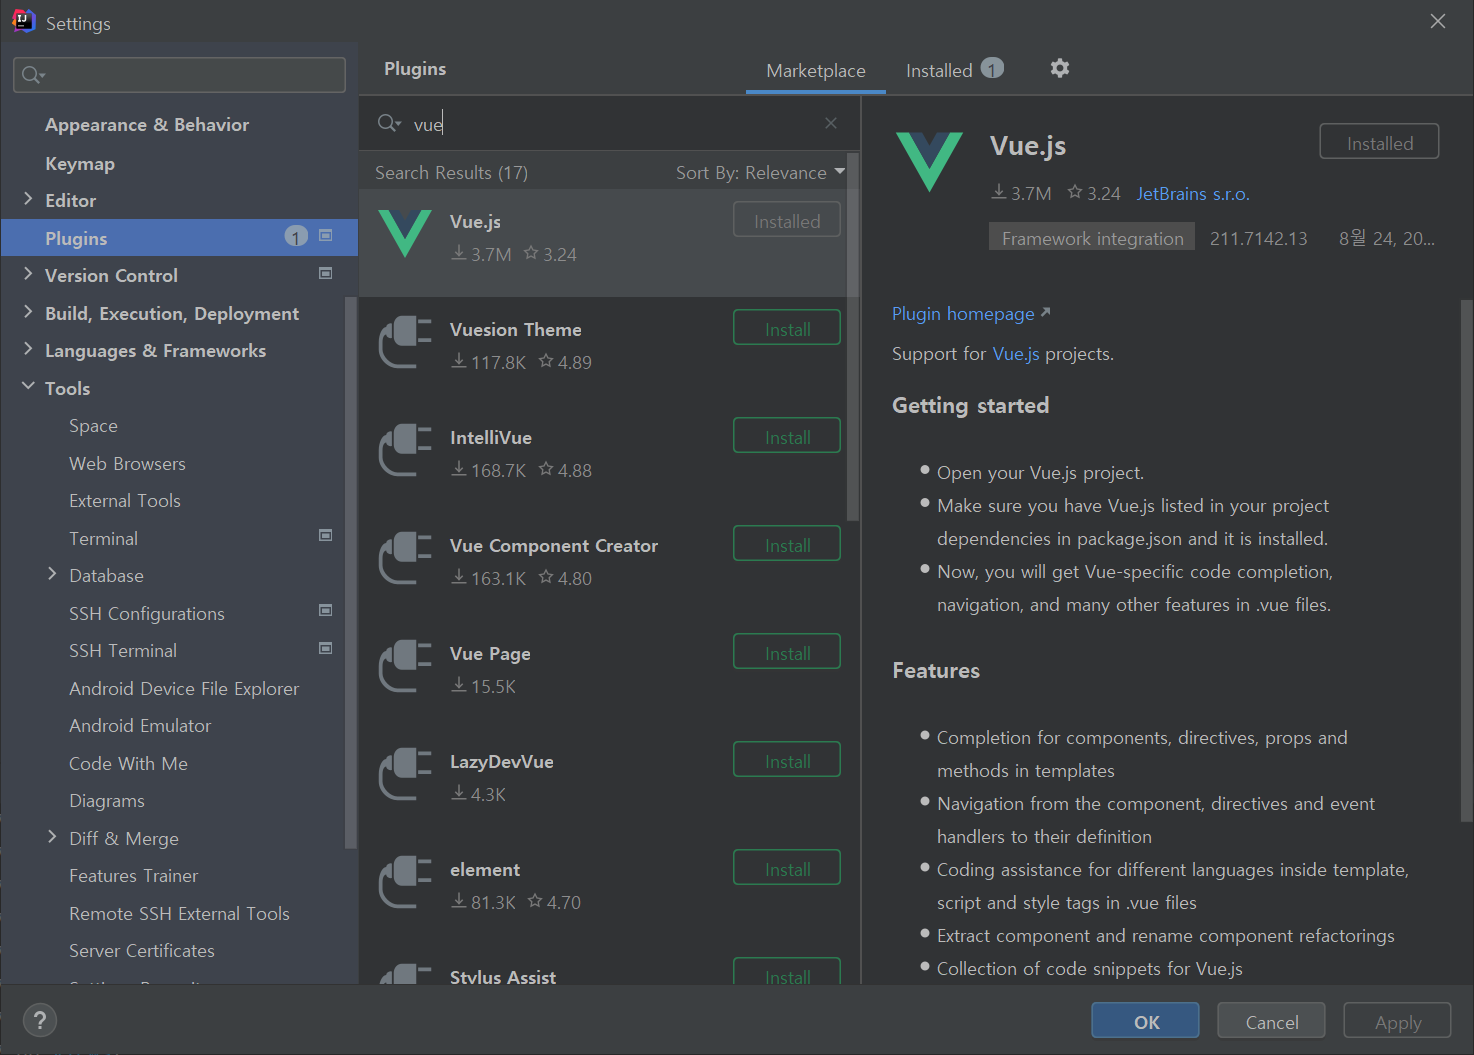Select the Vue Page plugin icon
1474x1055 pixels.
tap(405, 666)
